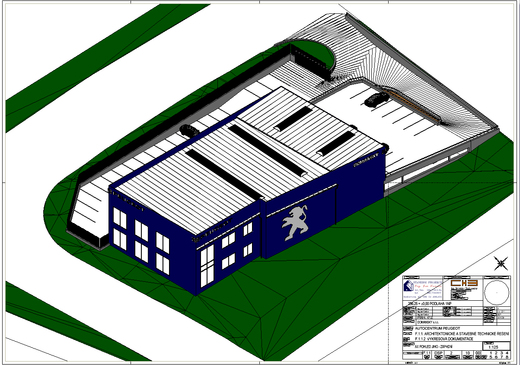Screen dimensions: 520x365
Task: Click the north arrow compass symbol
Action: 501,263
